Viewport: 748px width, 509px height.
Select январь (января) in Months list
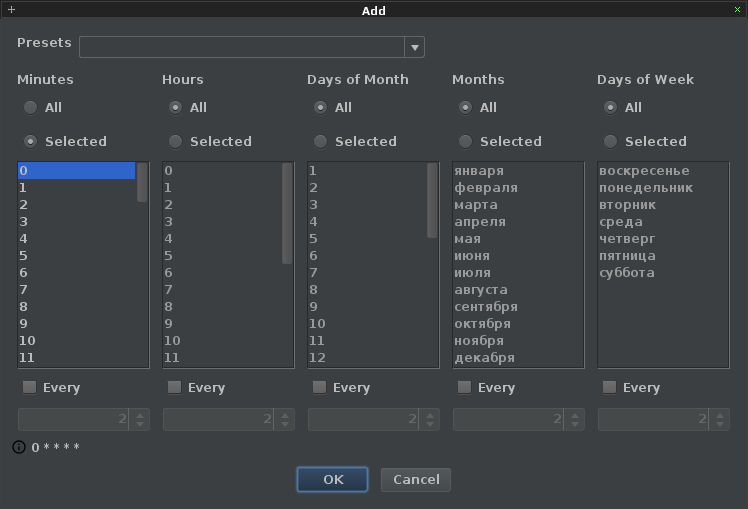pyautogui.click(x=519, y=171)
